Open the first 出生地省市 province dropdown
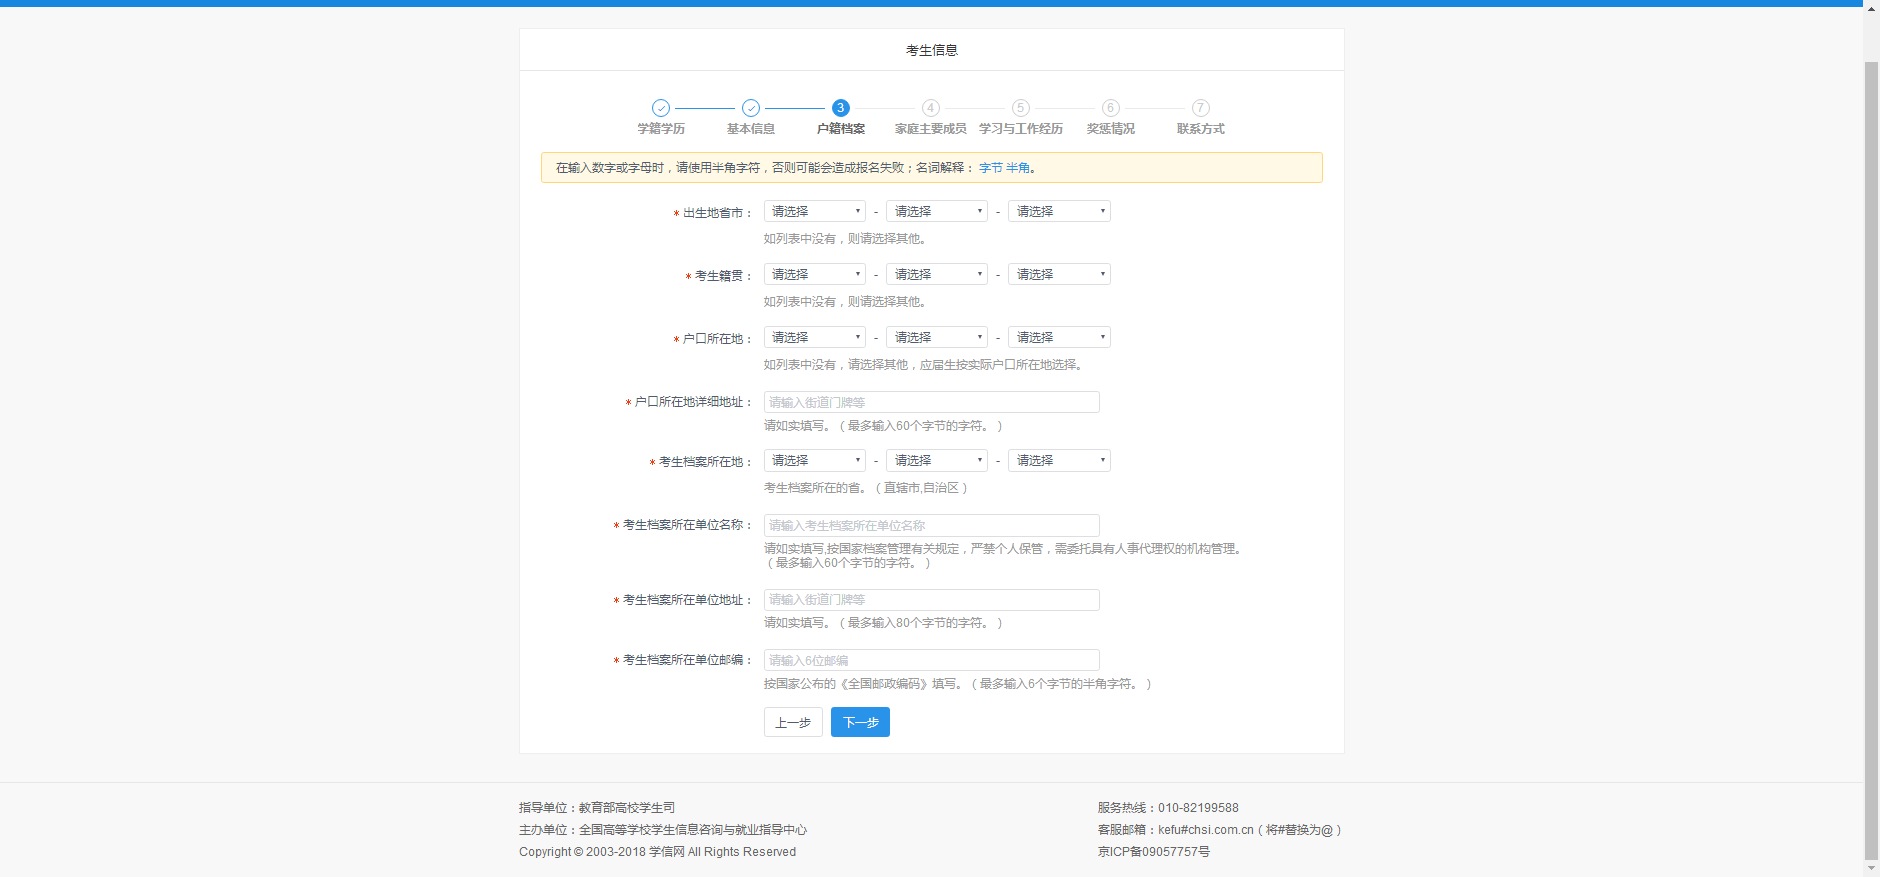1880x877 pixels. pyautogui.click(x=814, y=211)
